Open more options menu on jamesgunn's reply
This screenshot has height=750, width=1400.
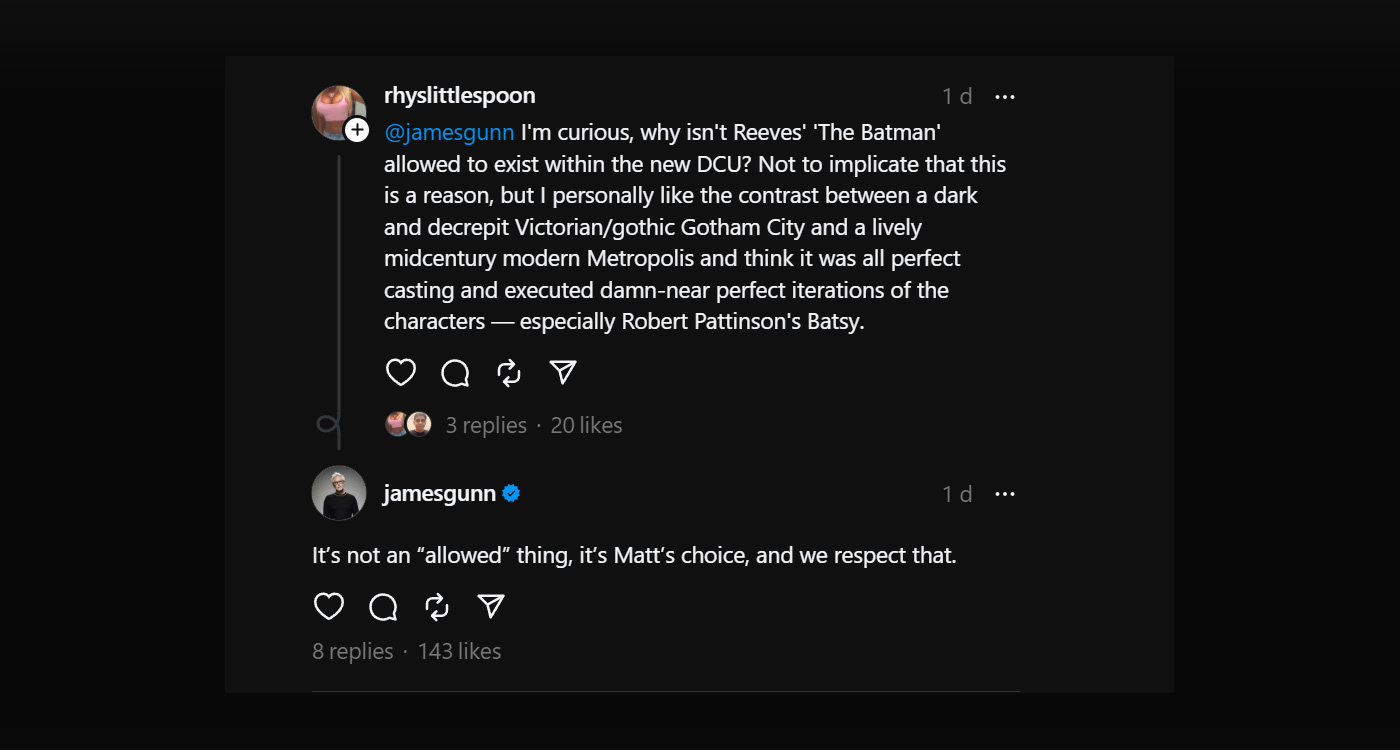(1005, 494)
